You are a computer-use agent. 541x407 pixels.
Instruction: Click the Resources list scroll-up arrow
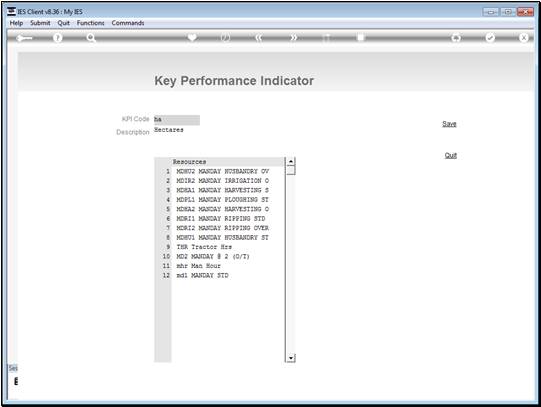[x=291, y=161]
